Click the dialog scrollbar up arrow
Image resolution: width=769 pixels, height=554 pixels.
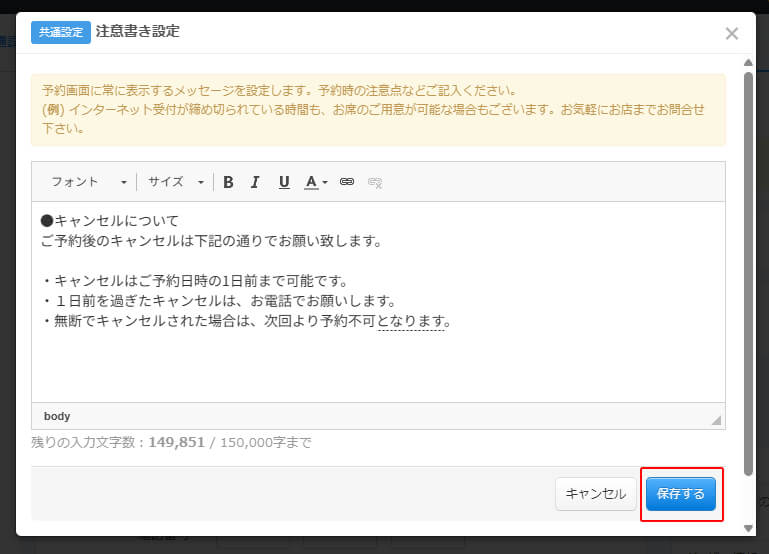[749, 63]
